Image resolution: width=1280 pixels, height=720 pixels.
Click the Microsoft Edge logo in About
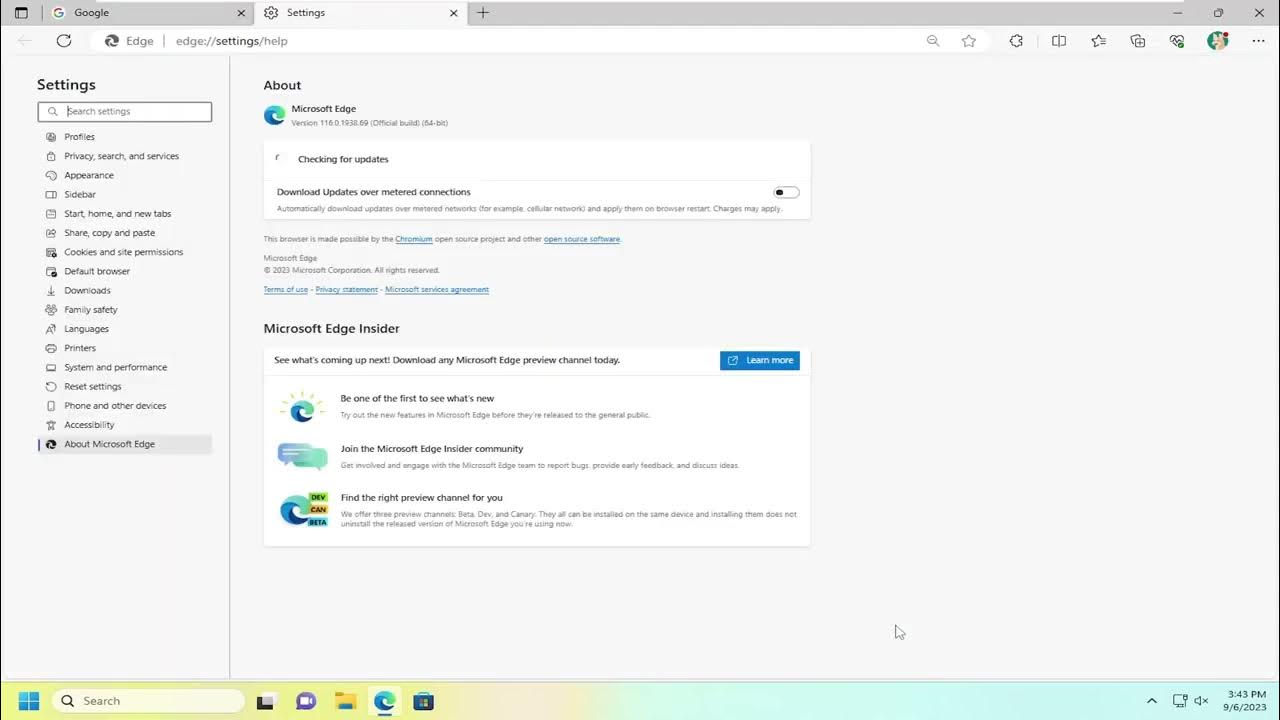coord(274,115)
